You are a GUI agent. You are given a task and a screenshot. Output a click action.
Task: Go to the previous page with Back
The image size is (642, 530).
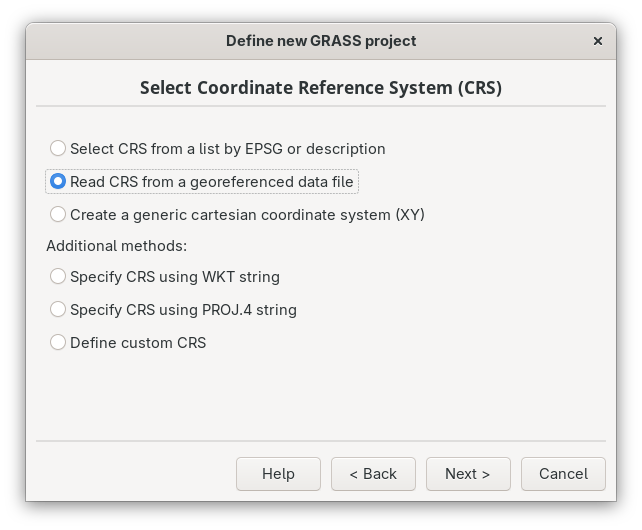click(373, 474)
